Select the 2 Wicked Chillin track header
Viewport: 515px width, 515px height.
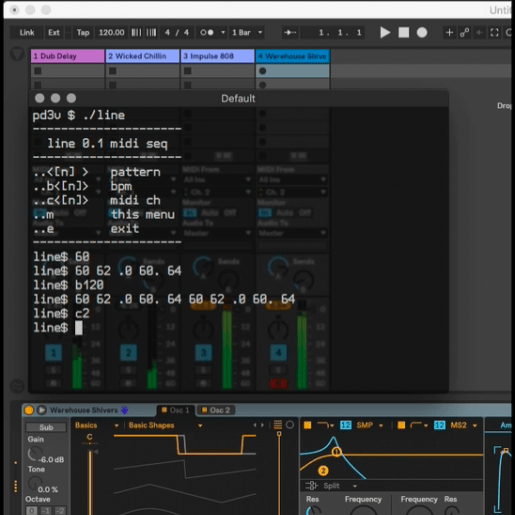click(x=143, y=56)
